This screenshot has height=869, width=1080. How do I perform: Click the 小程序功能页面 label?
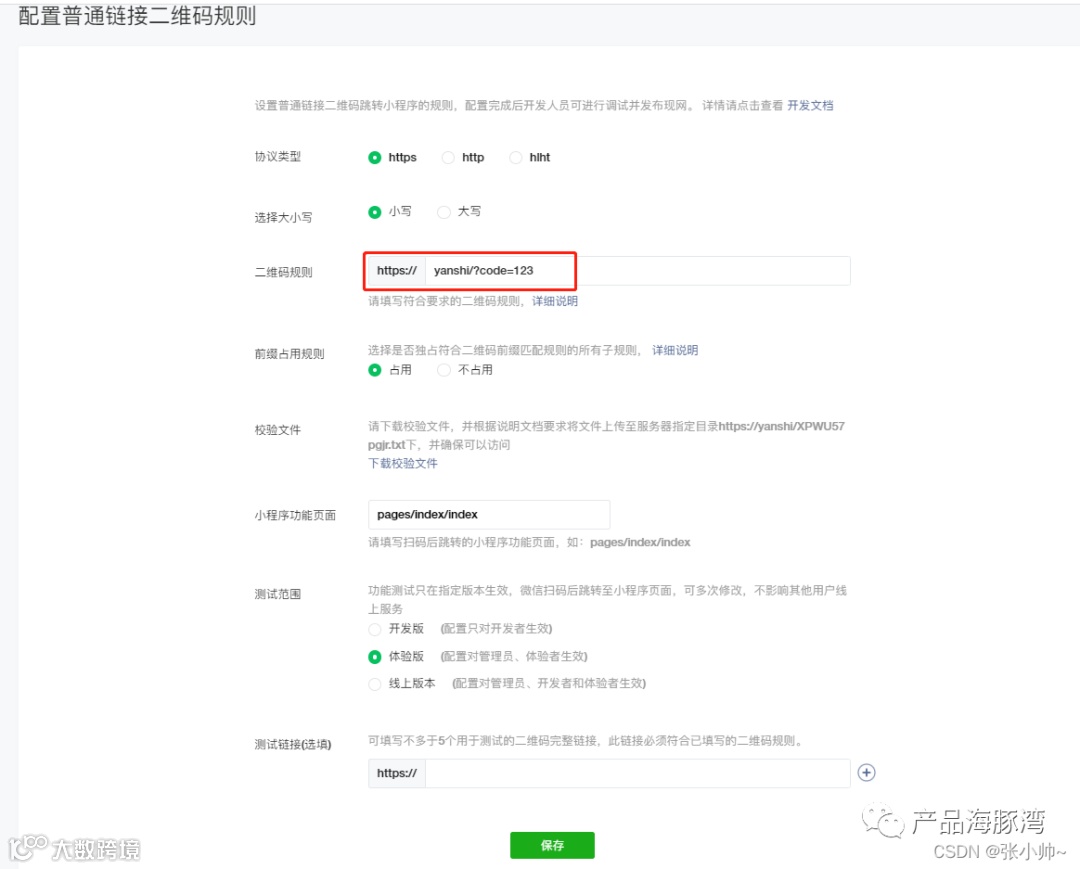coord(295,515)
